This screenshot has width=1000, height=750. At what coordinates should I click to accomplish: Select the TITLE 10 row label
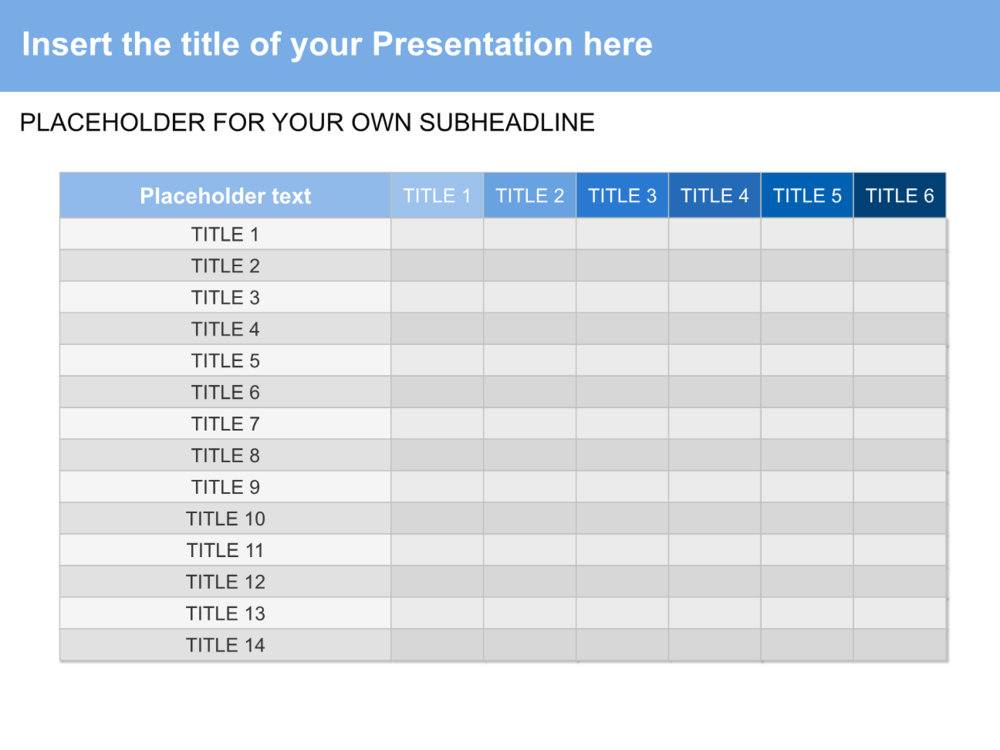(225, 519)
